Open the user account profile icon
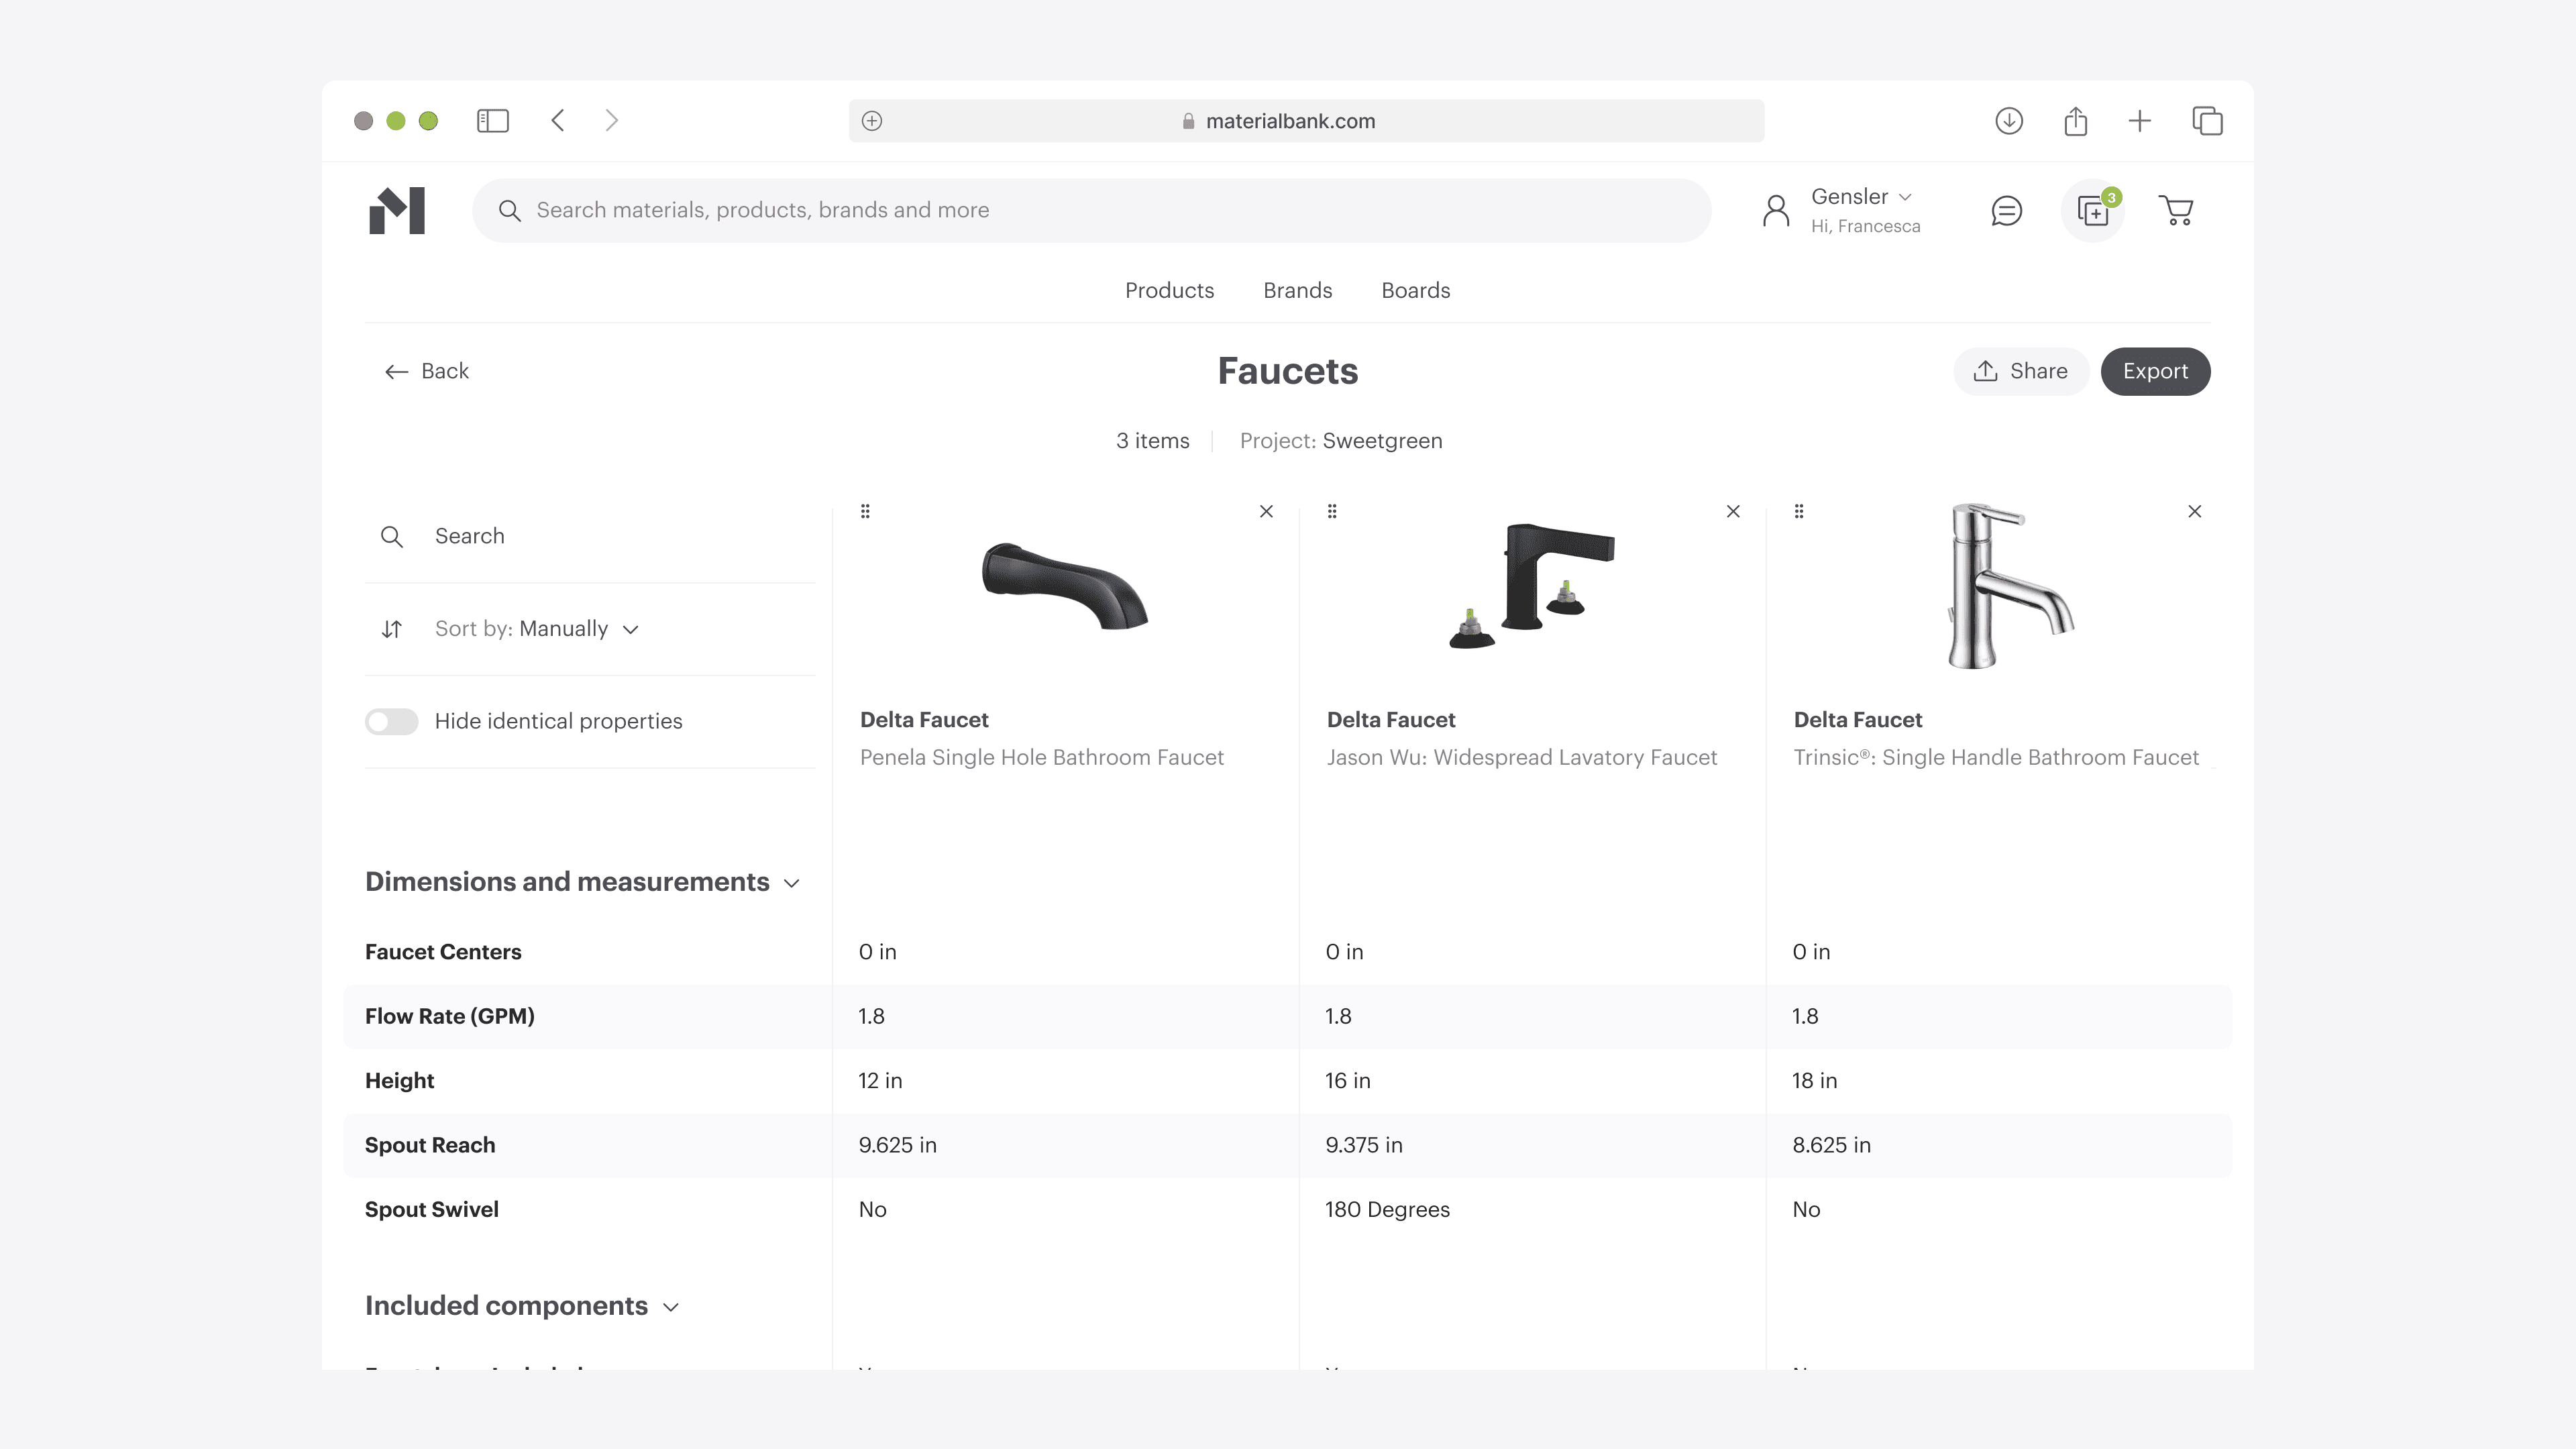2576x1449 pixels. click(x=1776, y=210)
